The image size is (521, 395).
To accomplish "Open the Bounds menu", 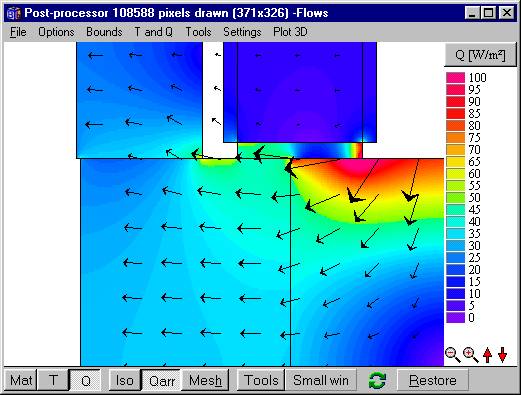I will [x=104, y=32].
